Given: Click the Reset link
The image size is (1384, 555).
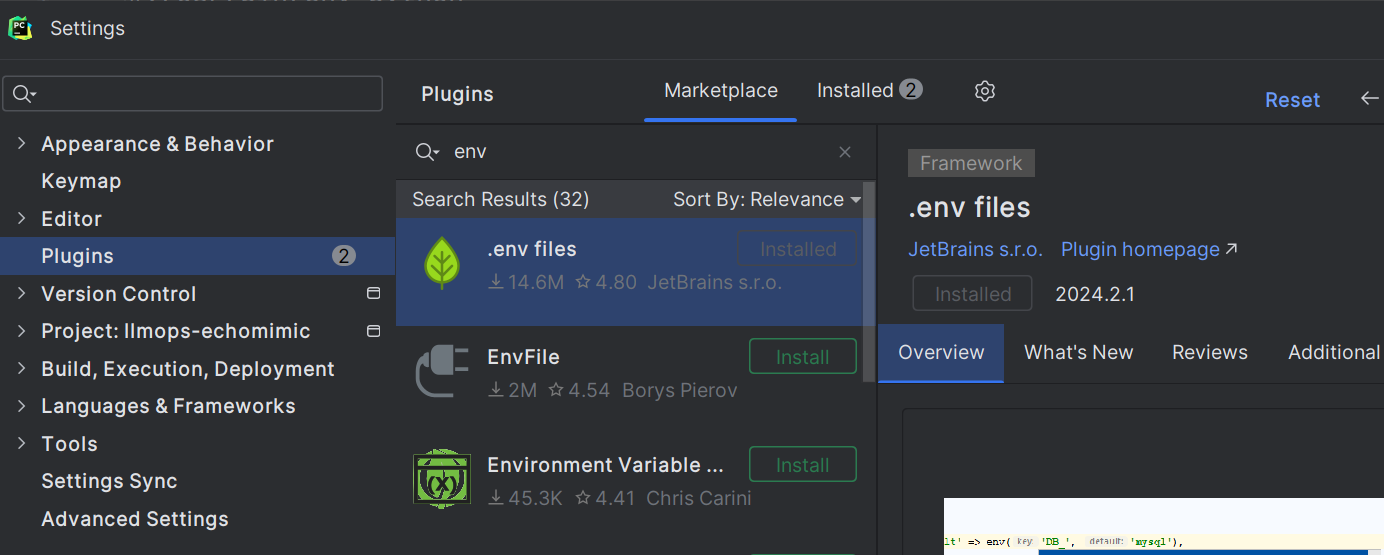Looking at the screenshot, I should coord(1292,100).
